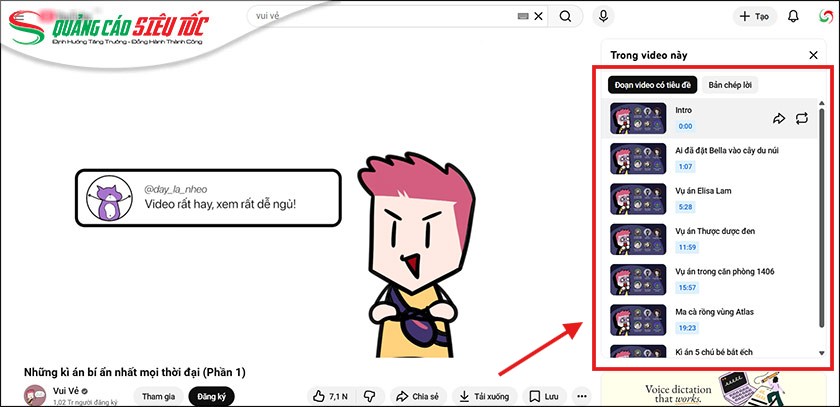Dislike the video
The width and height of the screenshot is (840, 407).
coord(370,396)
